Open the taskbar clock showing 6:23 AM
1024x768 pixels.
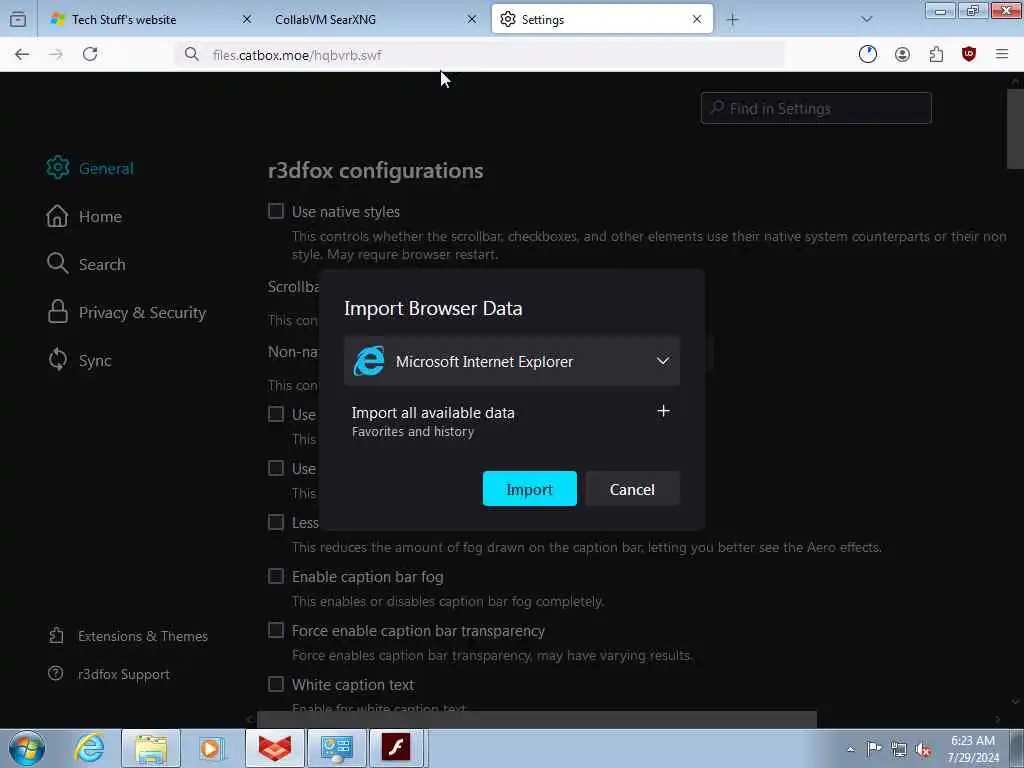(x=973, y=749)
